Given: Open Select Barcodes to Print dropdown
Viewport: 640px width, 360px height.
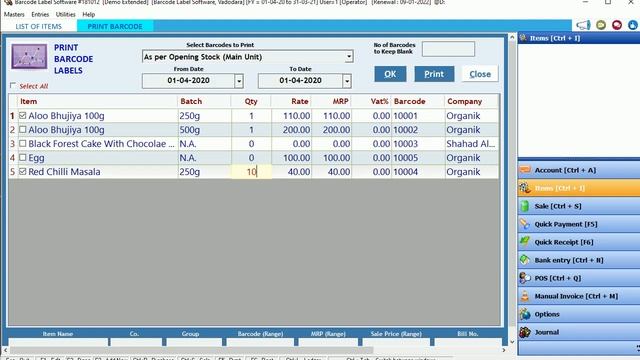Looking at the screenshot, I should point(349,57).
